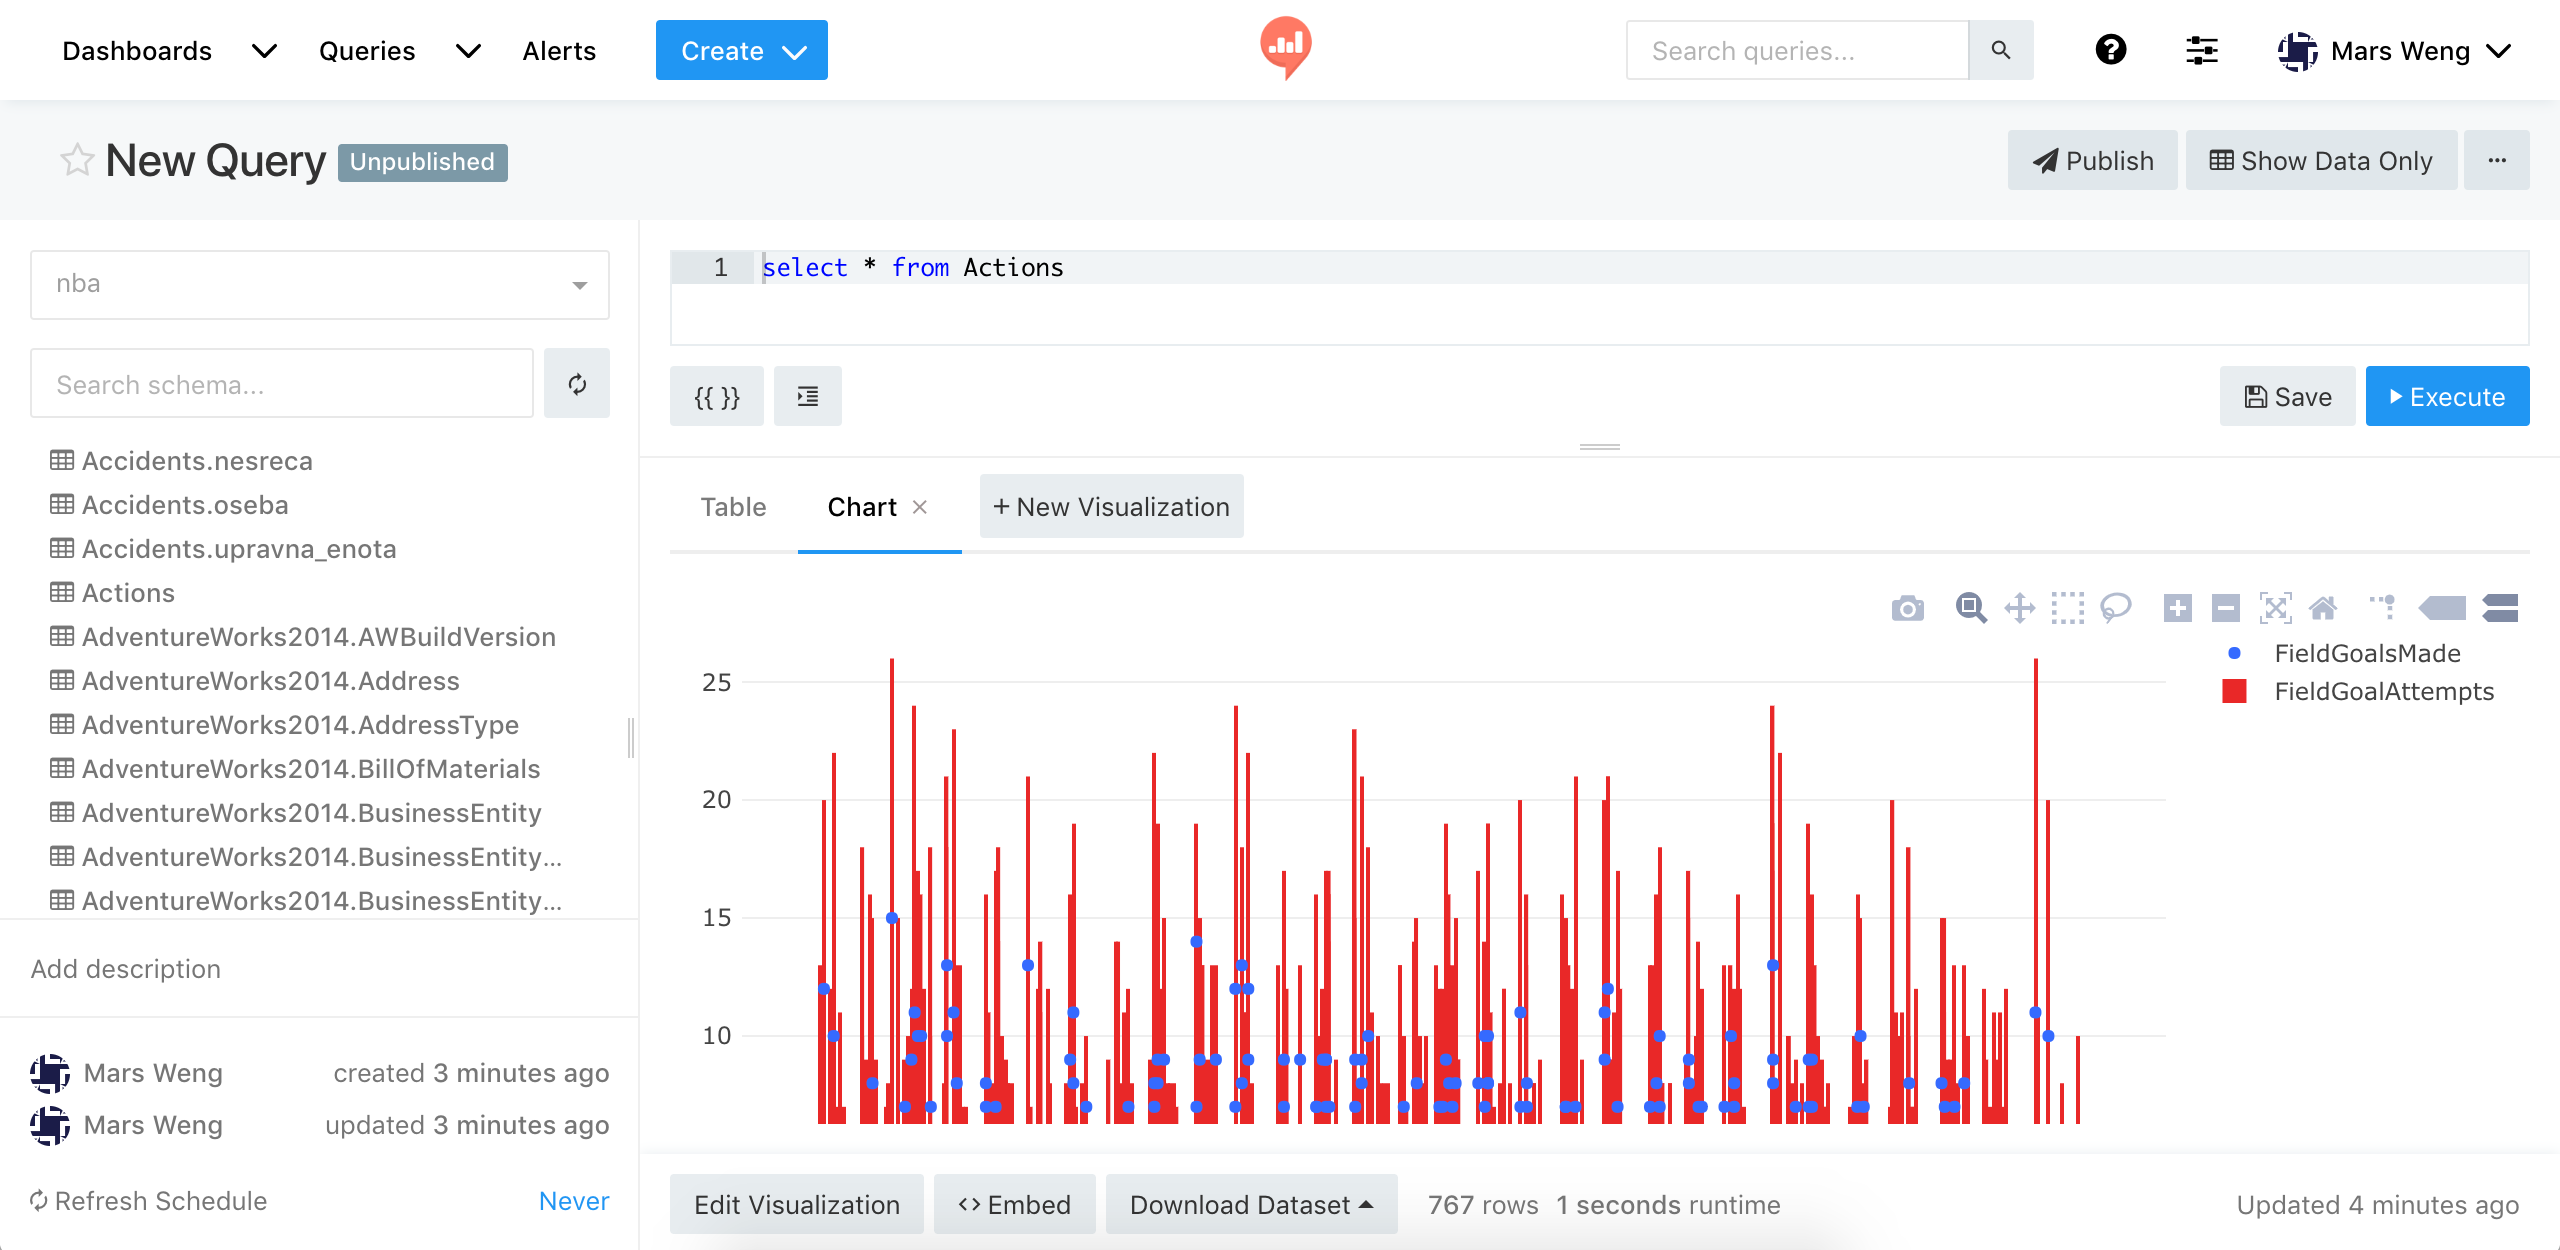Toggle FieldGoalsMade series in legend
This screenshot has width=2560, height=1250.
tap(2366, 653)
